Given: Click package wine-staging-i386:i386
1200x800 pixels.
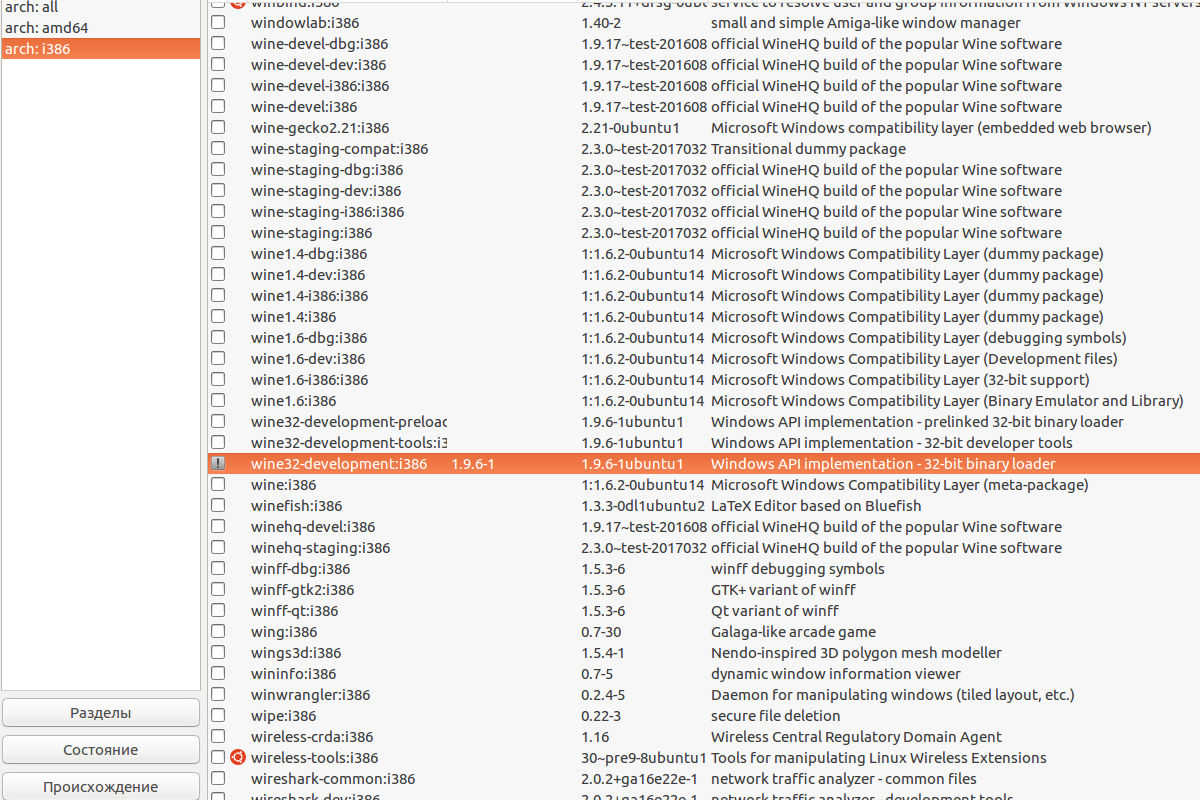Looking at the screenshot, I should tap(327, 211).
